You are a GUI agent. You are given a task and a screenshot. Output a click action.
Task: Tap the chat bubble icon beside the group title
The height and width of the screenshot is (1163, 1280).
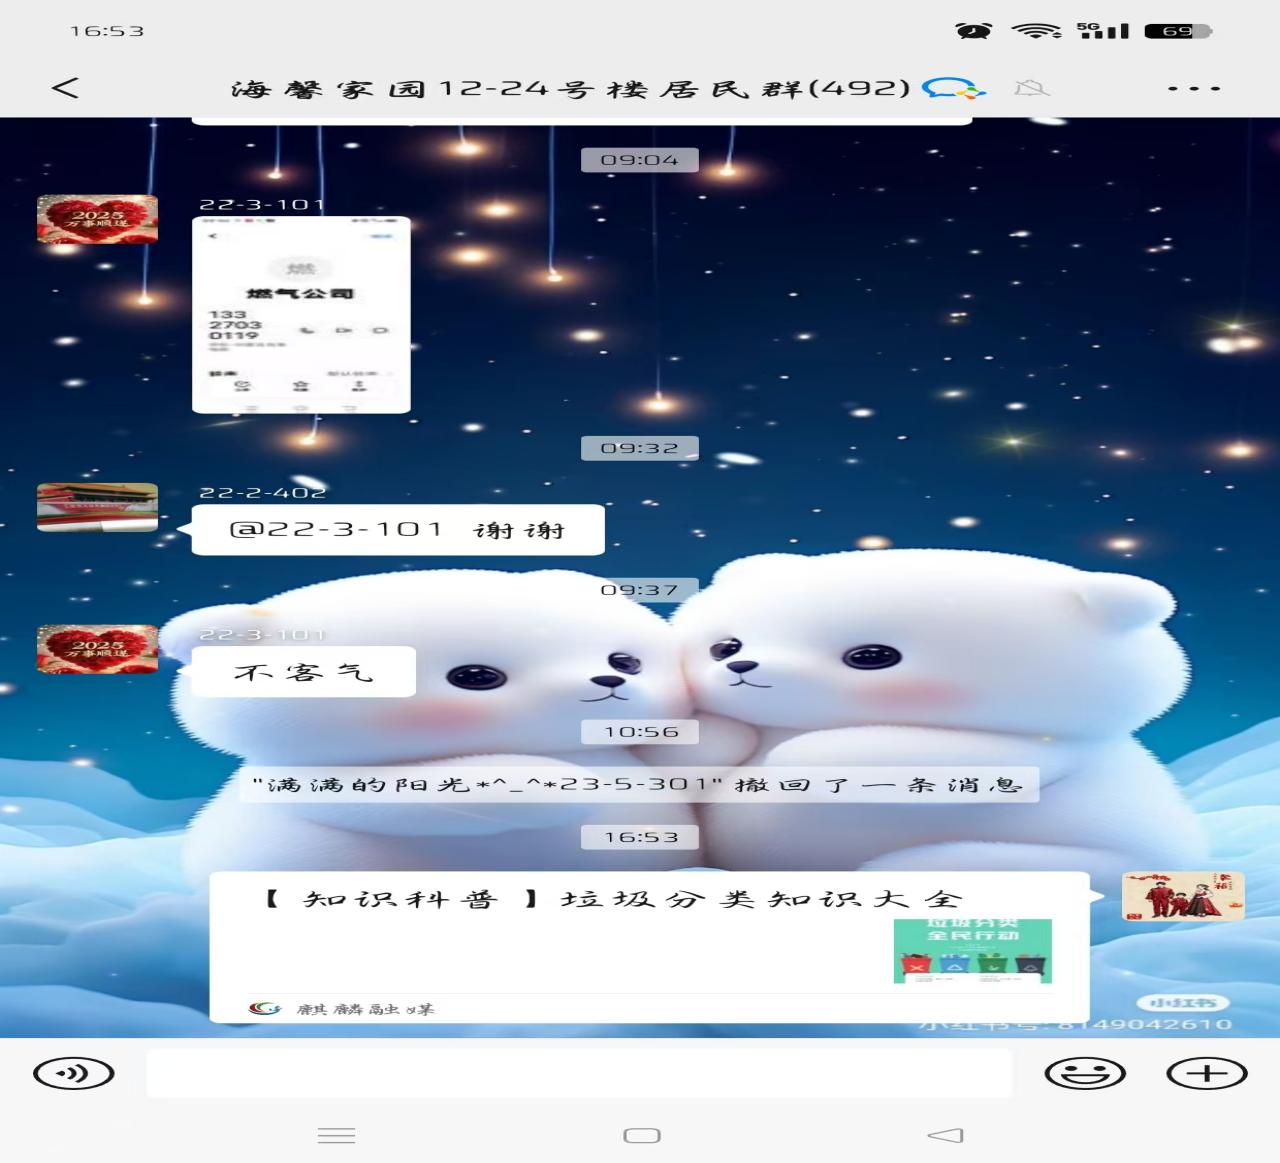(x=953, y=89)
